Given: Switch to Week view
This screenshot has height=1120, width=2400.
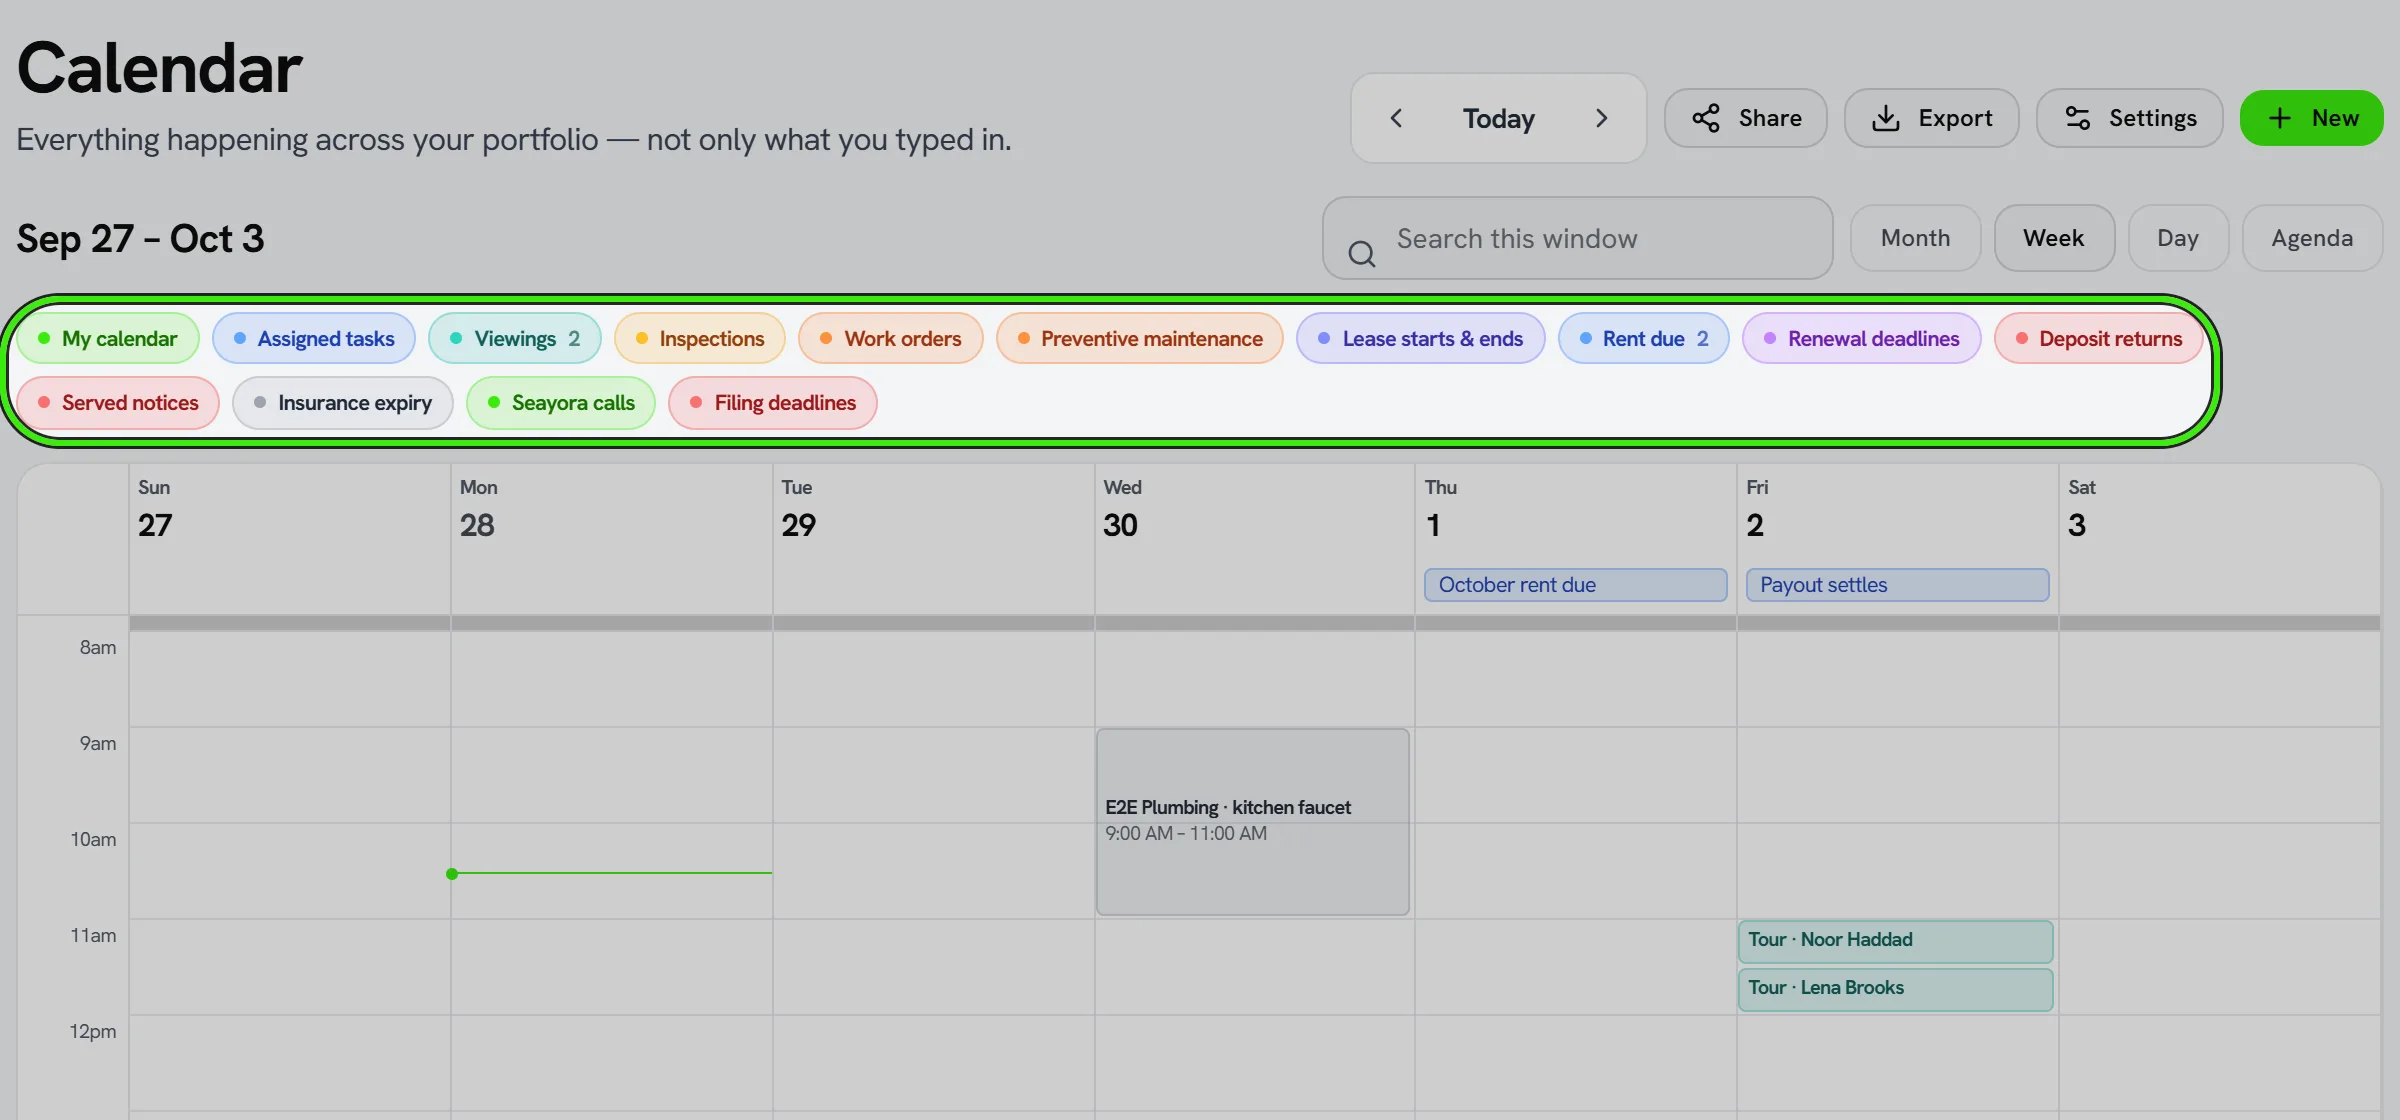Looking at the screenshot, I should coord(2054,238).
